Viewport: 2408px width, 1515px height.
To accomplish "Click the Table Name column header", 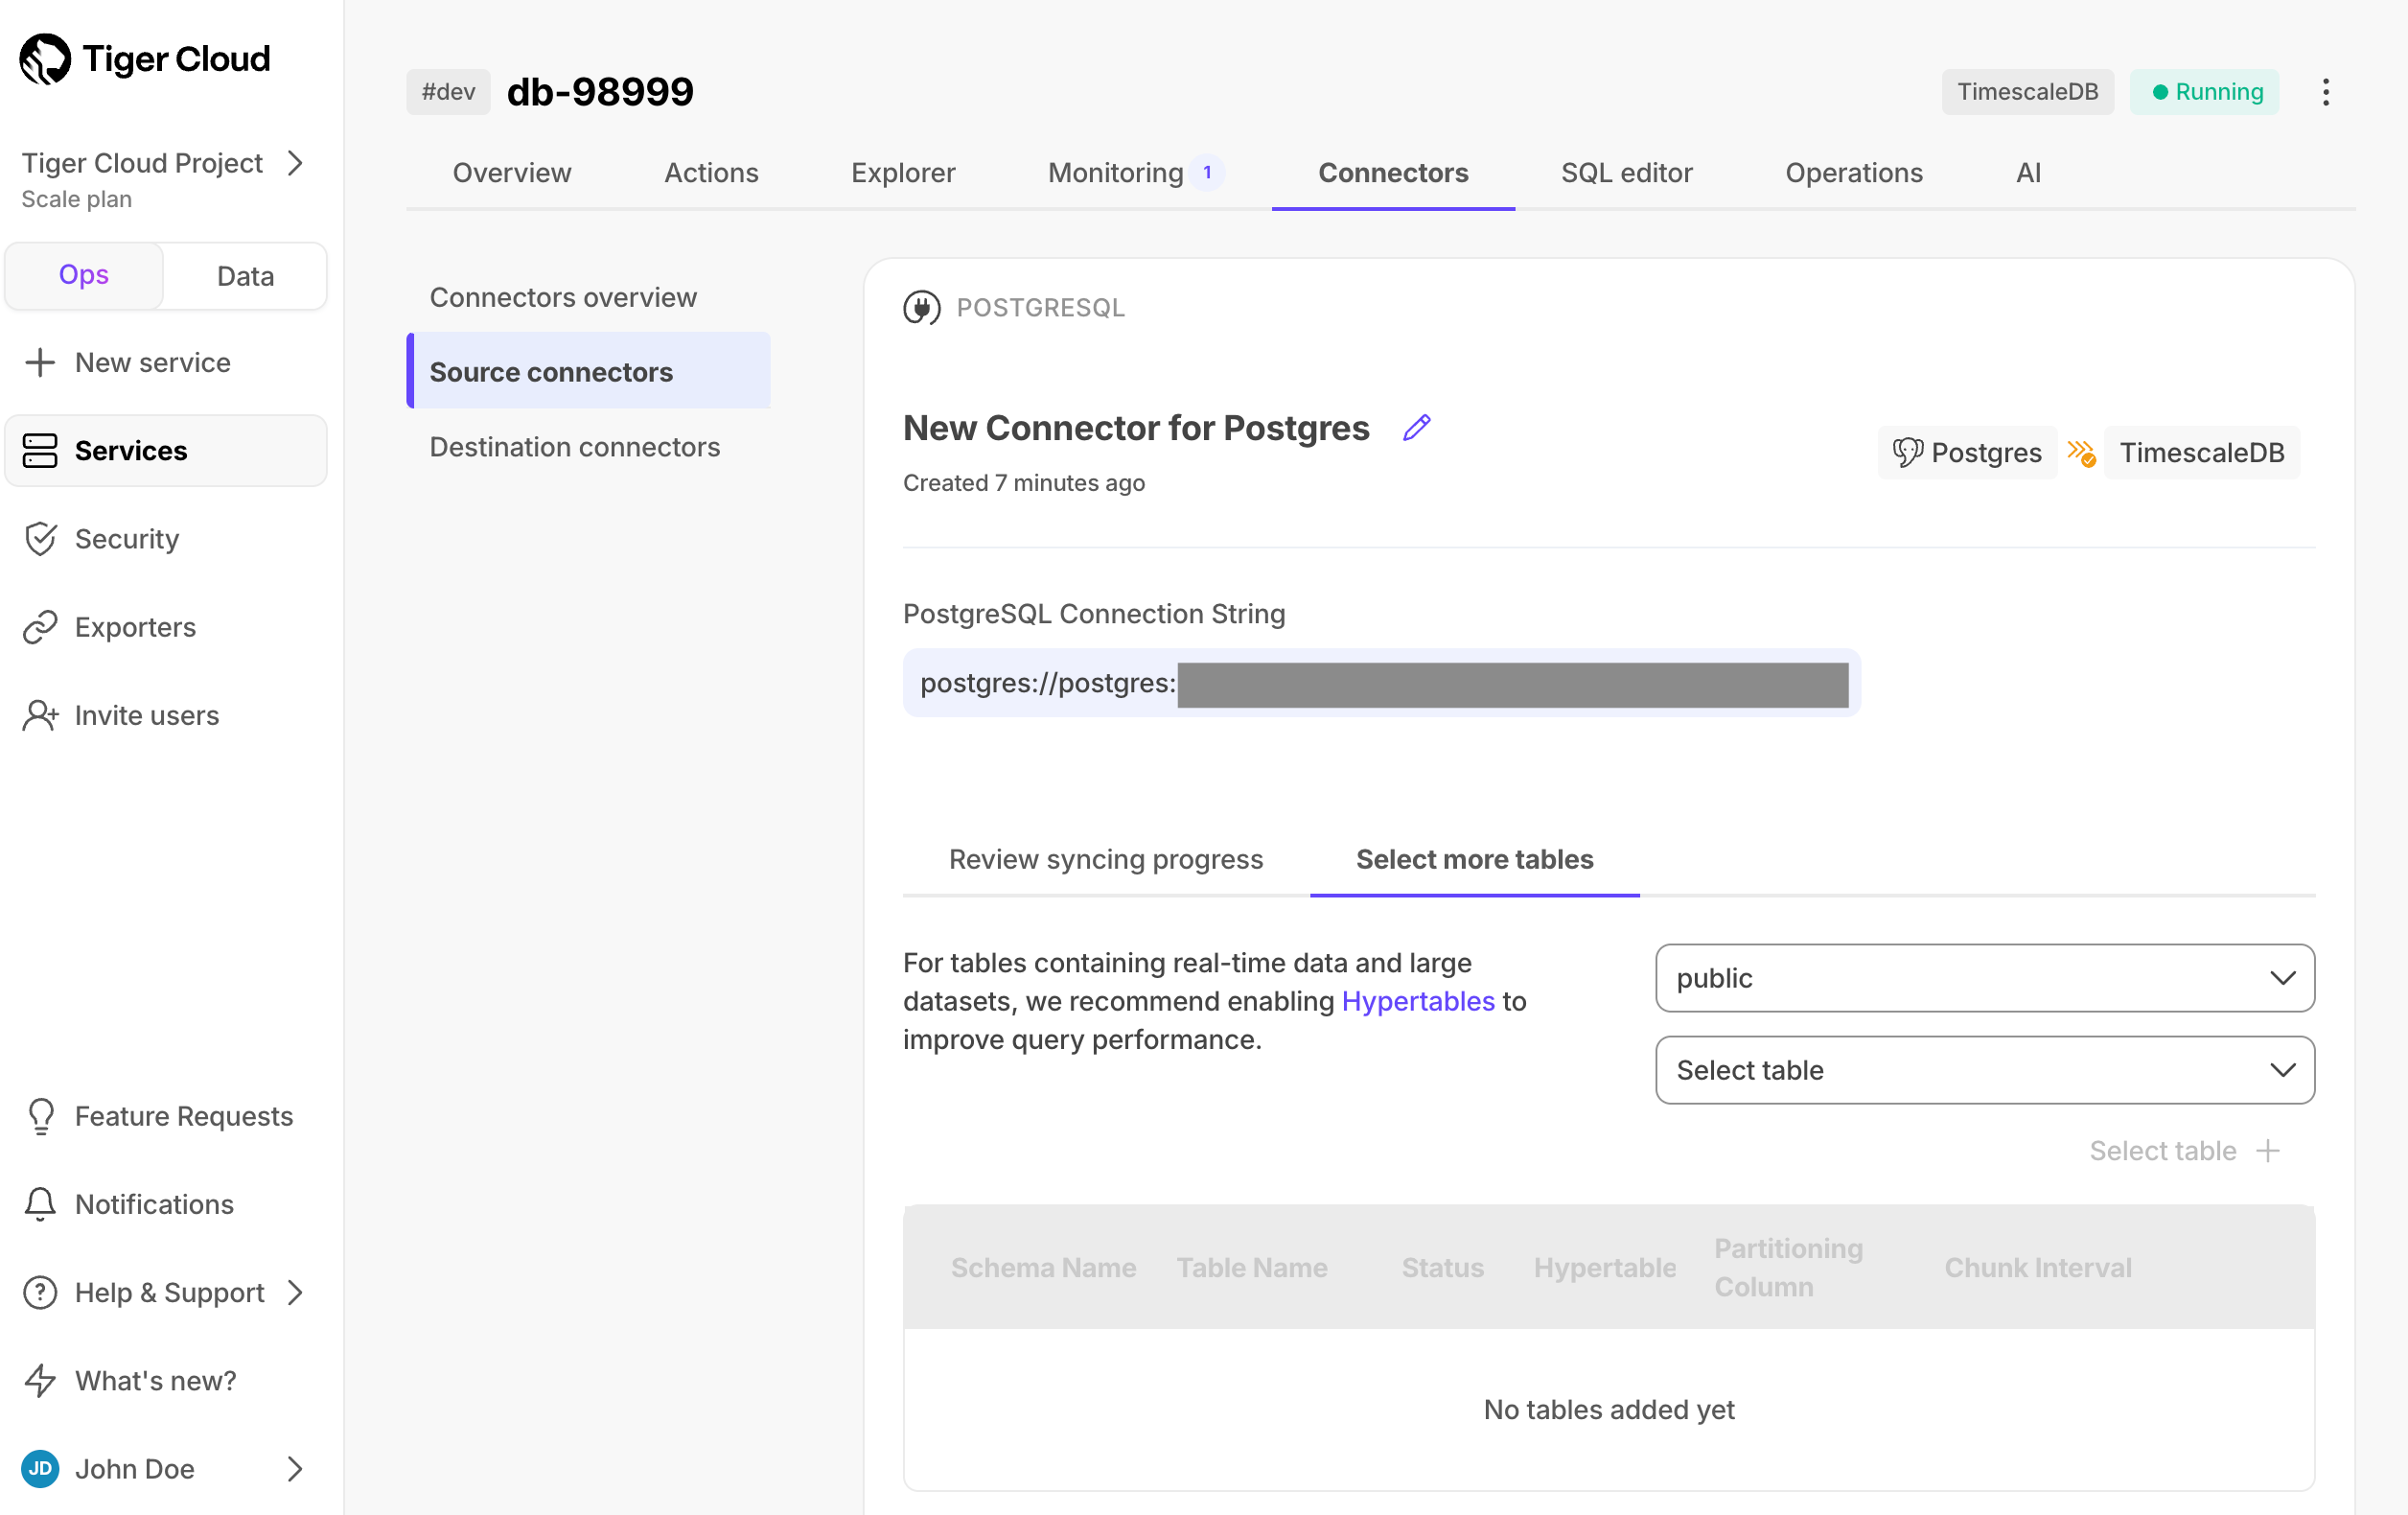I will [1252, 1268].
